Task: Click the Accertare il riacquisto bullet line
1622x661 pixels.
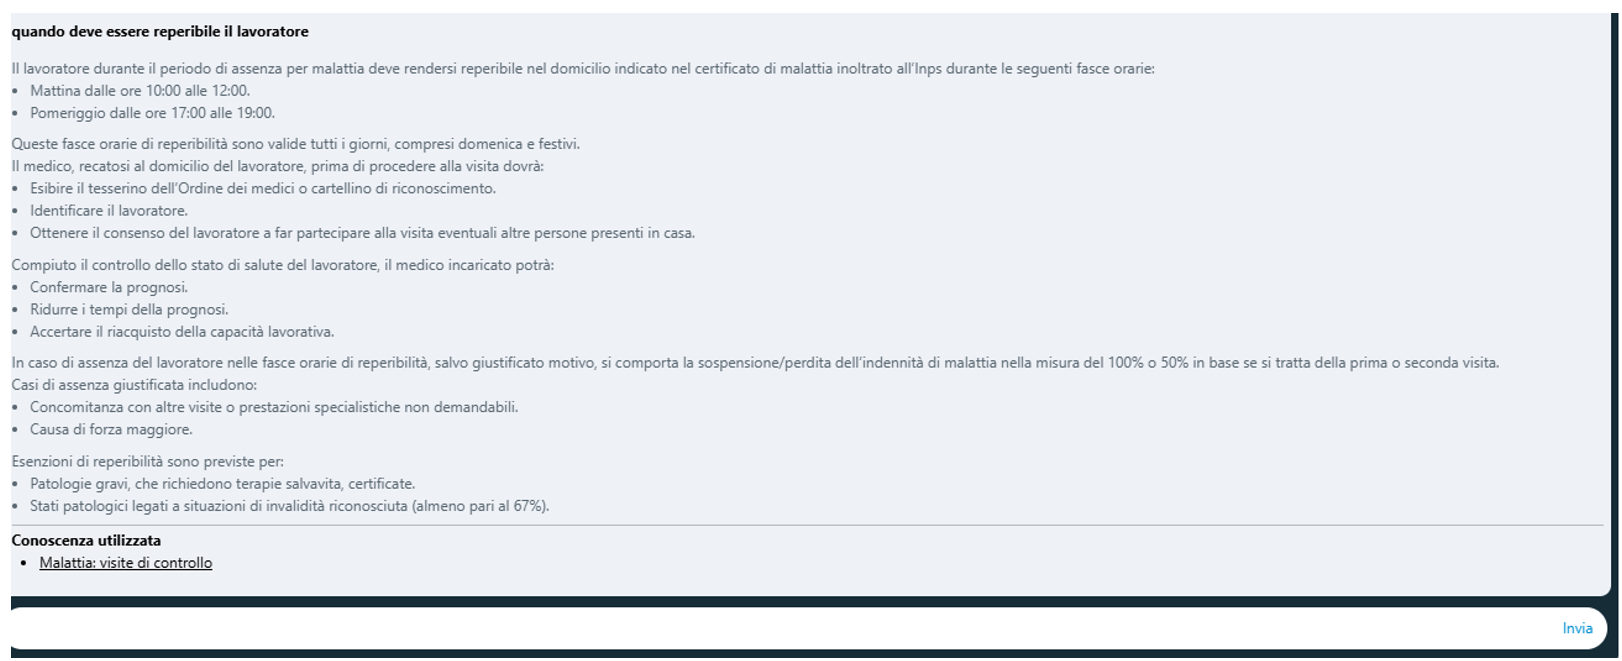Action: (x=182, y=332)
